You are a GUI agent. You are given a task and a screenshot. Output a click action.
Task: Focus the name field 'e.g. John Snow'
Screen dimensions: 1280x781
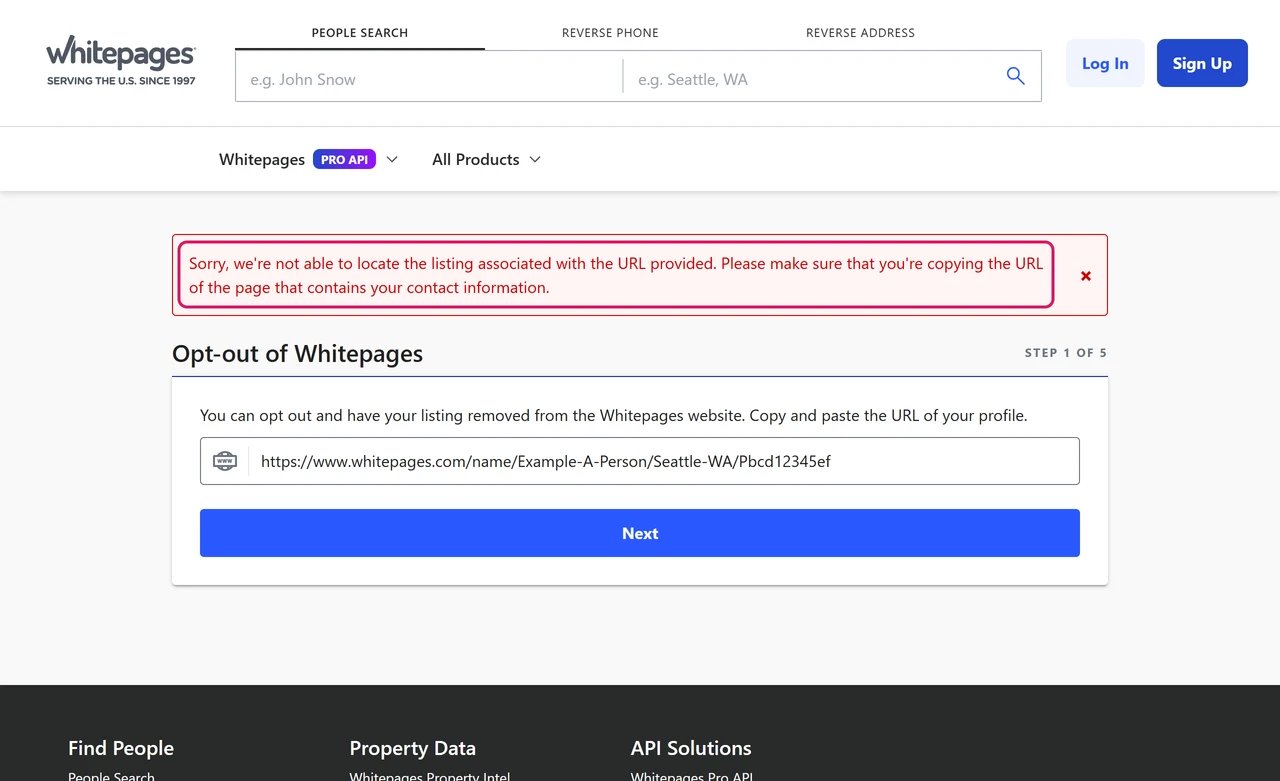pyautogui.click(x=429, y=76)
